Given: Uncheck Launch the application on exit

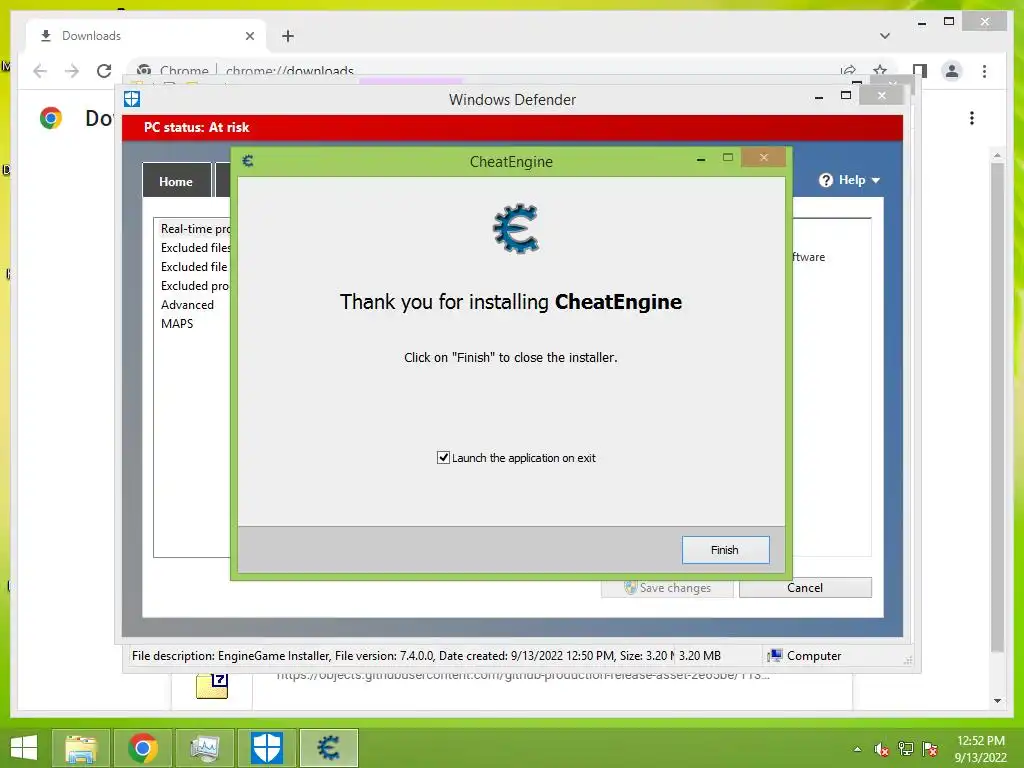Looking at the screenshot, I should click(443, 458).
